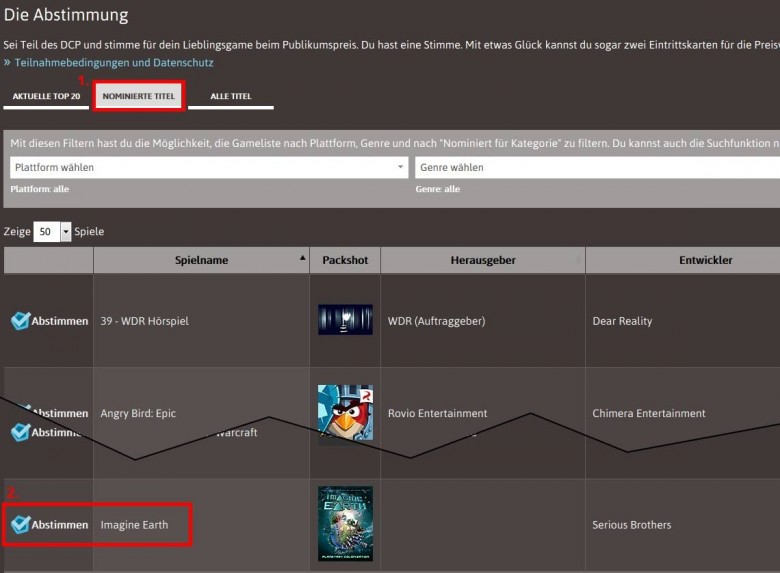This screenshot has height=573, width=780.
Task: Sort table by Herausgeber column
Action: (x=483, y=260)
